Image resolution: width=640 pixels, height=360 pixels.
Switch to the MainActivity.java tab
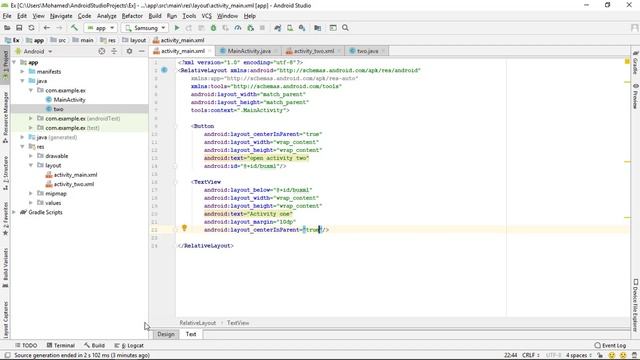pyautogui.click(x=249, y=51)
